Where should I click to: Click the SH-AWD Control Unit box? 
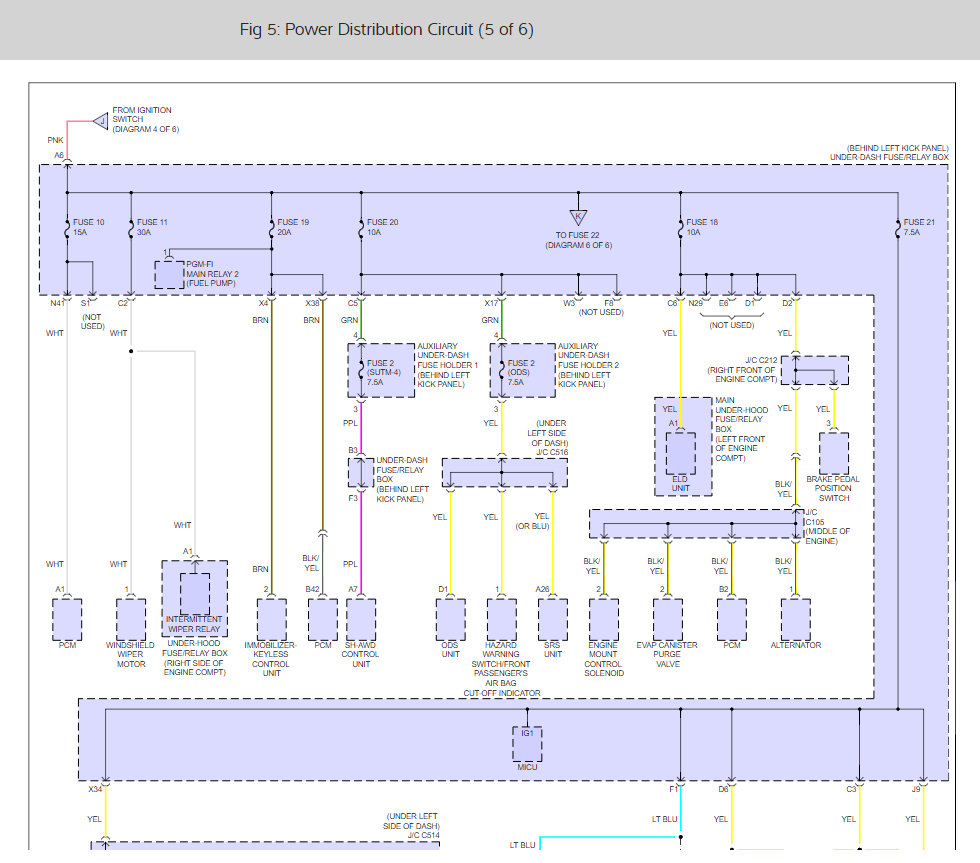point(361,620)
